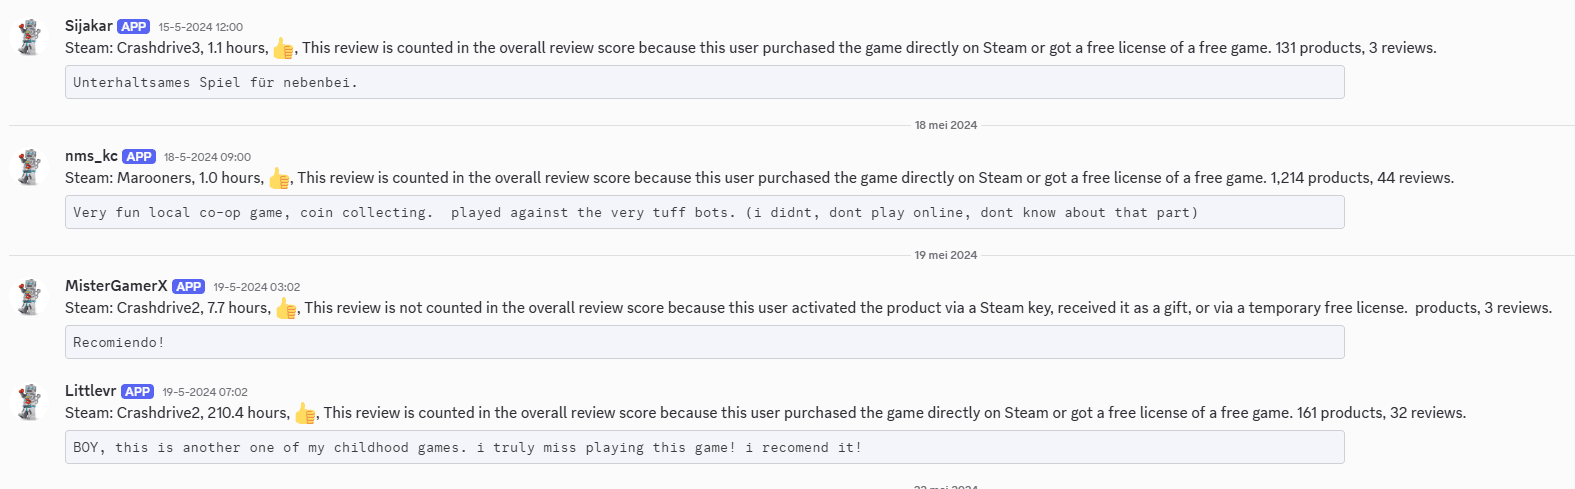The height and width of the screenshot is (489, 1575).
Task: Open the Sijakar username profile
Action: (89, 26)
